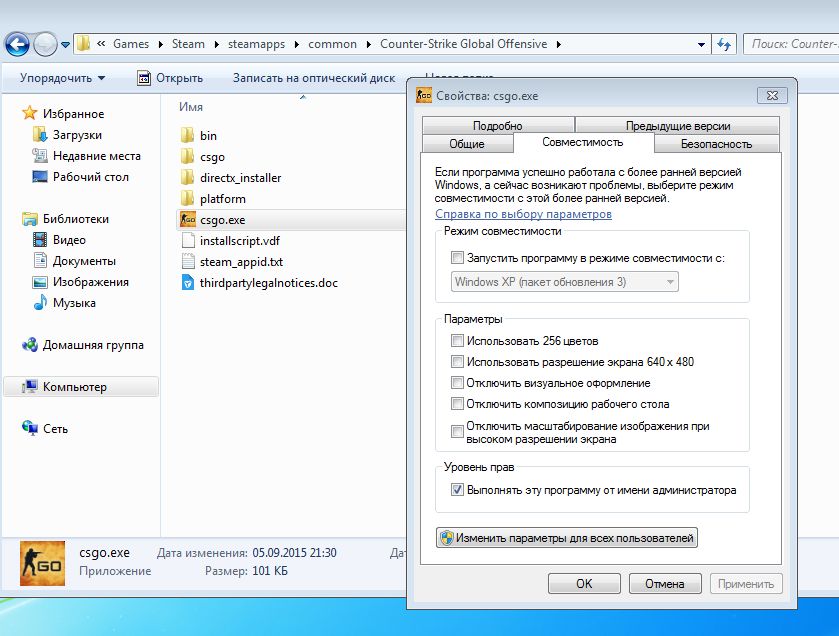Expand the Упорядочить menu dropdown
This screenshot has height=636, width=839.
63,78
